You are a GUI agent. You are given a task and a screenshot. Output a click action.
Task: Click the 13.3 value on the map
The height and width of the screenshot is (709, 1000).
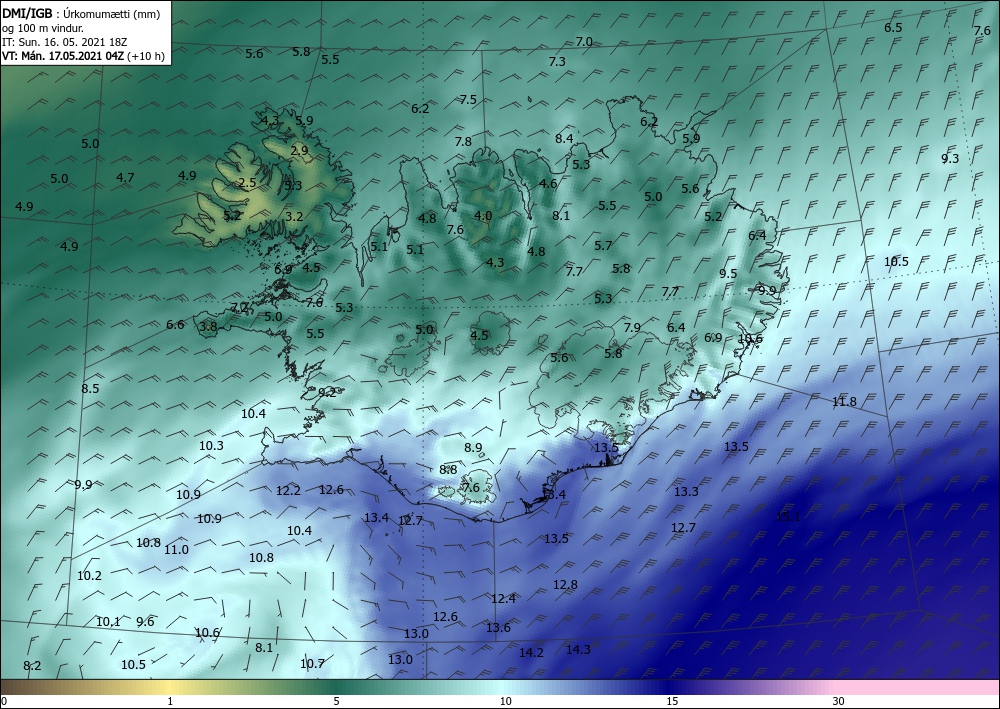[686, 492]
